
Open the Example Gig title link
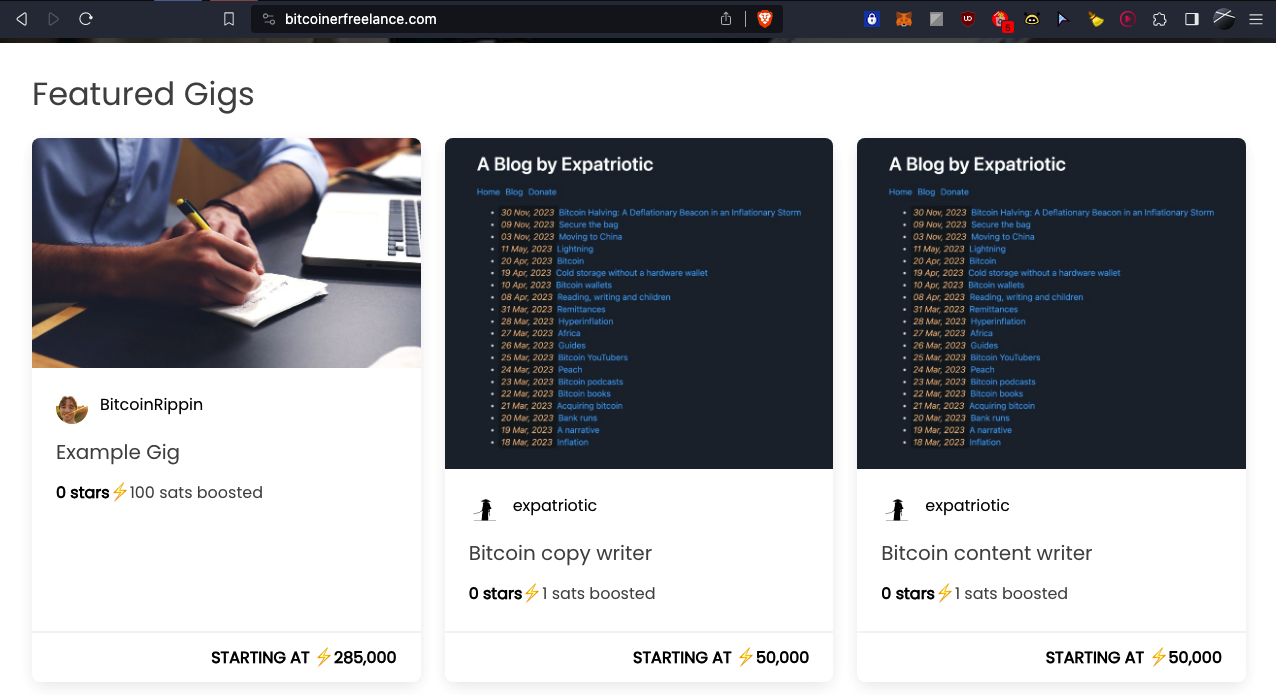[x=118, y=452]
